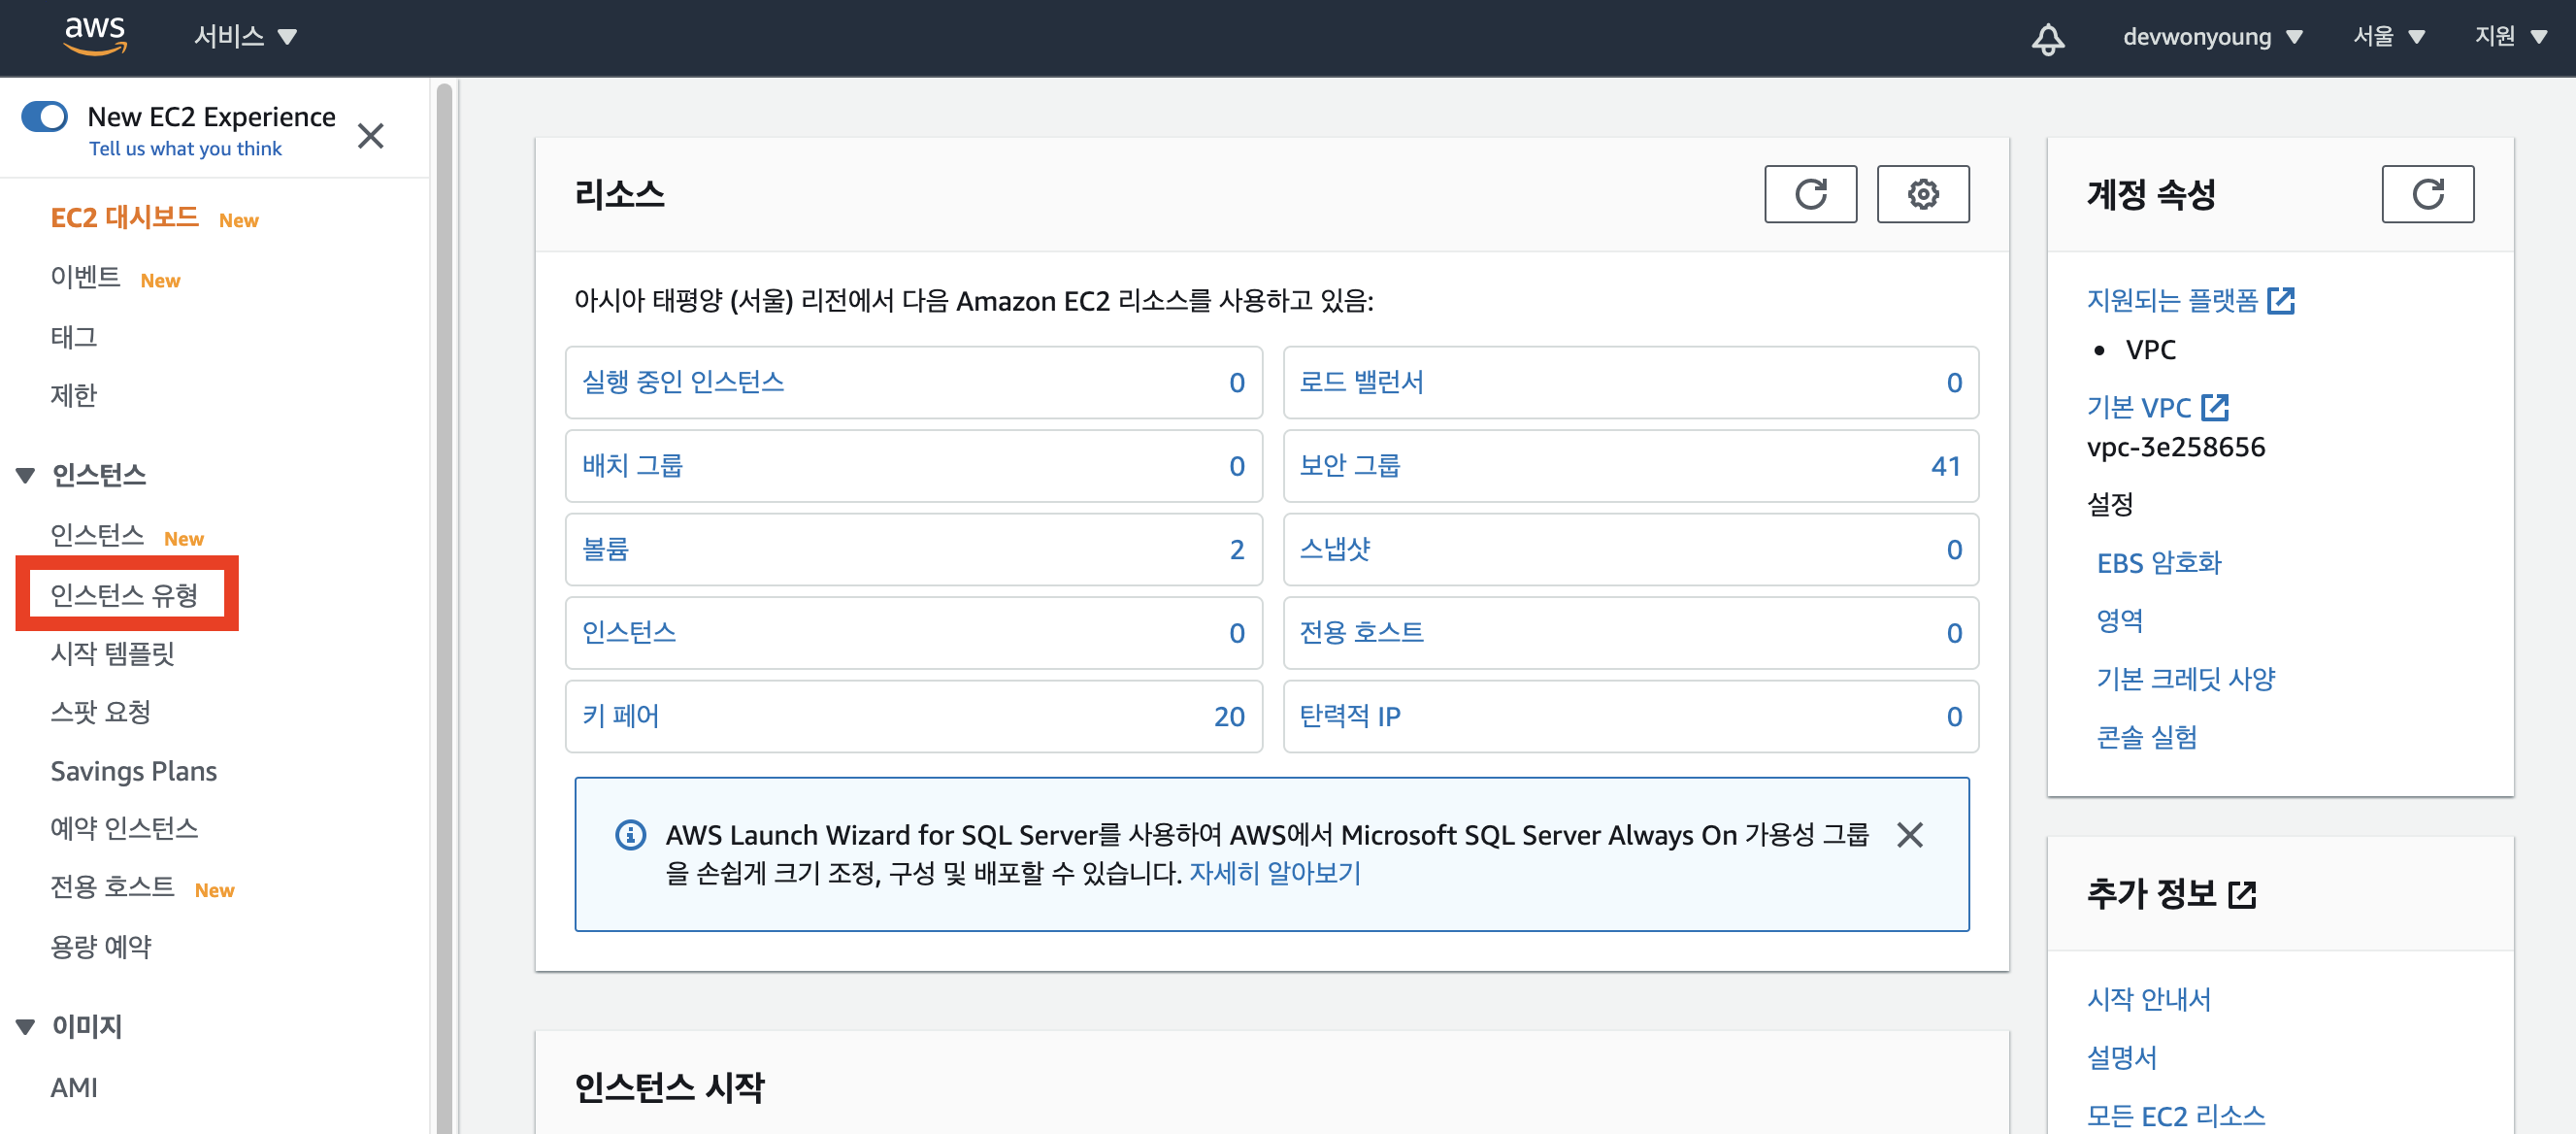Toggle the New EC2 Experience switch

(x=45, y=116)
